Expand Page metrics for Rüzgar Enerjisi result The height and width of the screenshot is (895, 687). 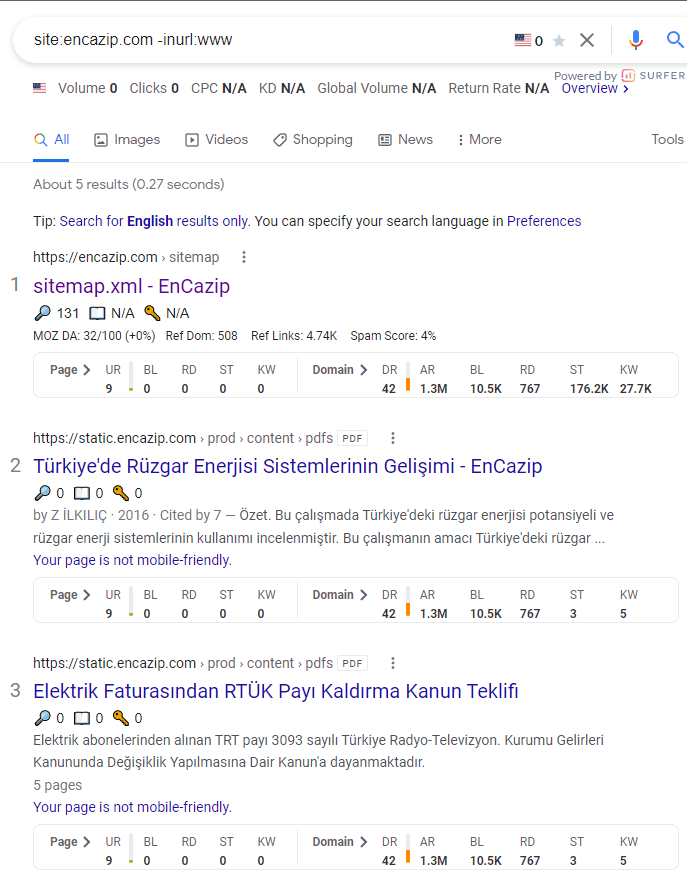[x=70, y=595]
